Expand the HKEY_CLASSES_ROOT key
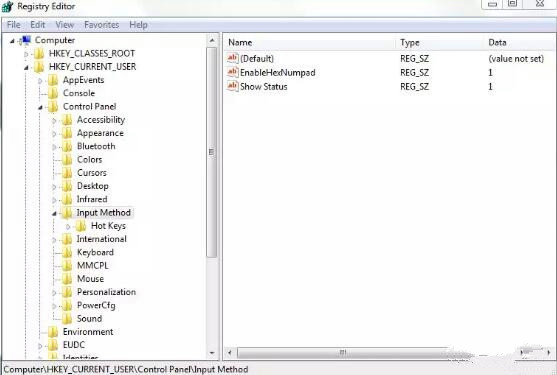Image resolution: width=557 pixels, height=375 pixels. coord(26,54)
